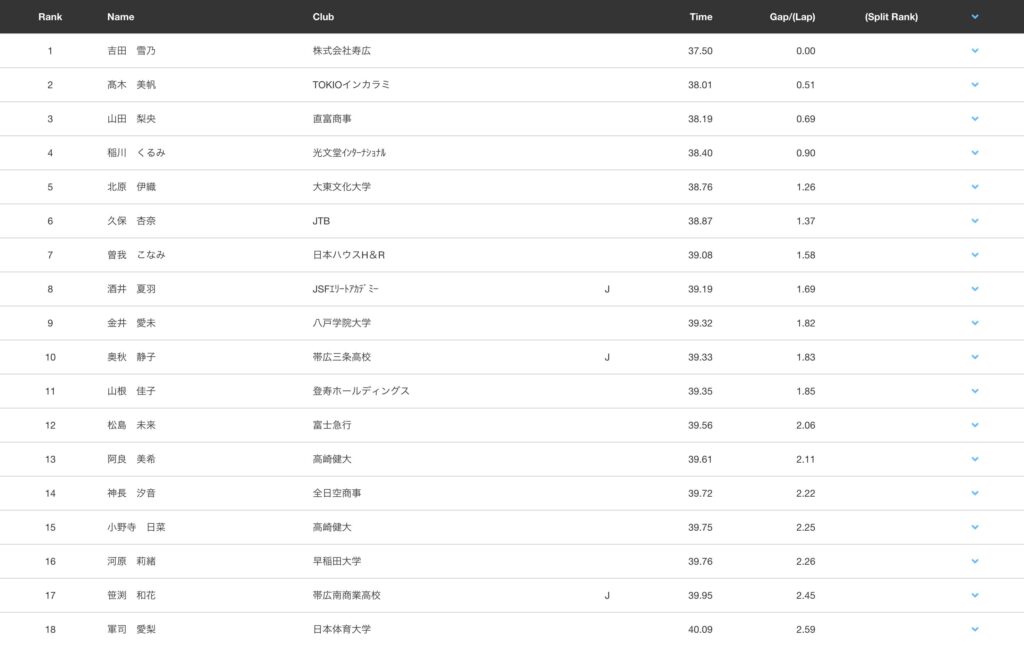The image size is (1024, 646).
Task: Click the Gap/(Lap) column header
Action: click(792, 17)
